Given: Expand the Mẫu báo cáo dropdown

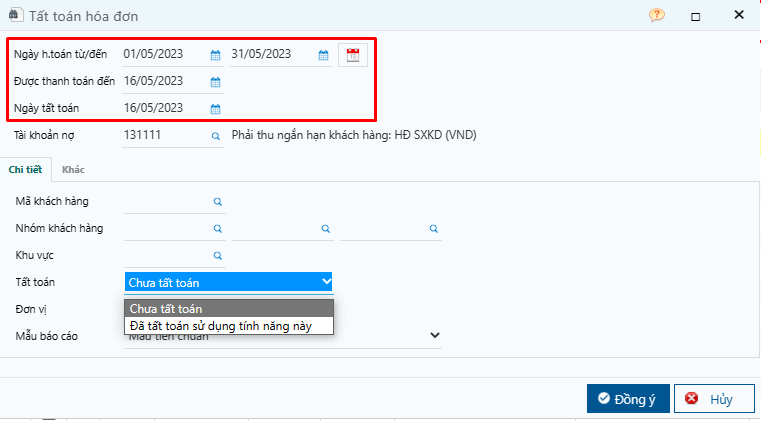Looking at the screenshot, I should (435, 335).
